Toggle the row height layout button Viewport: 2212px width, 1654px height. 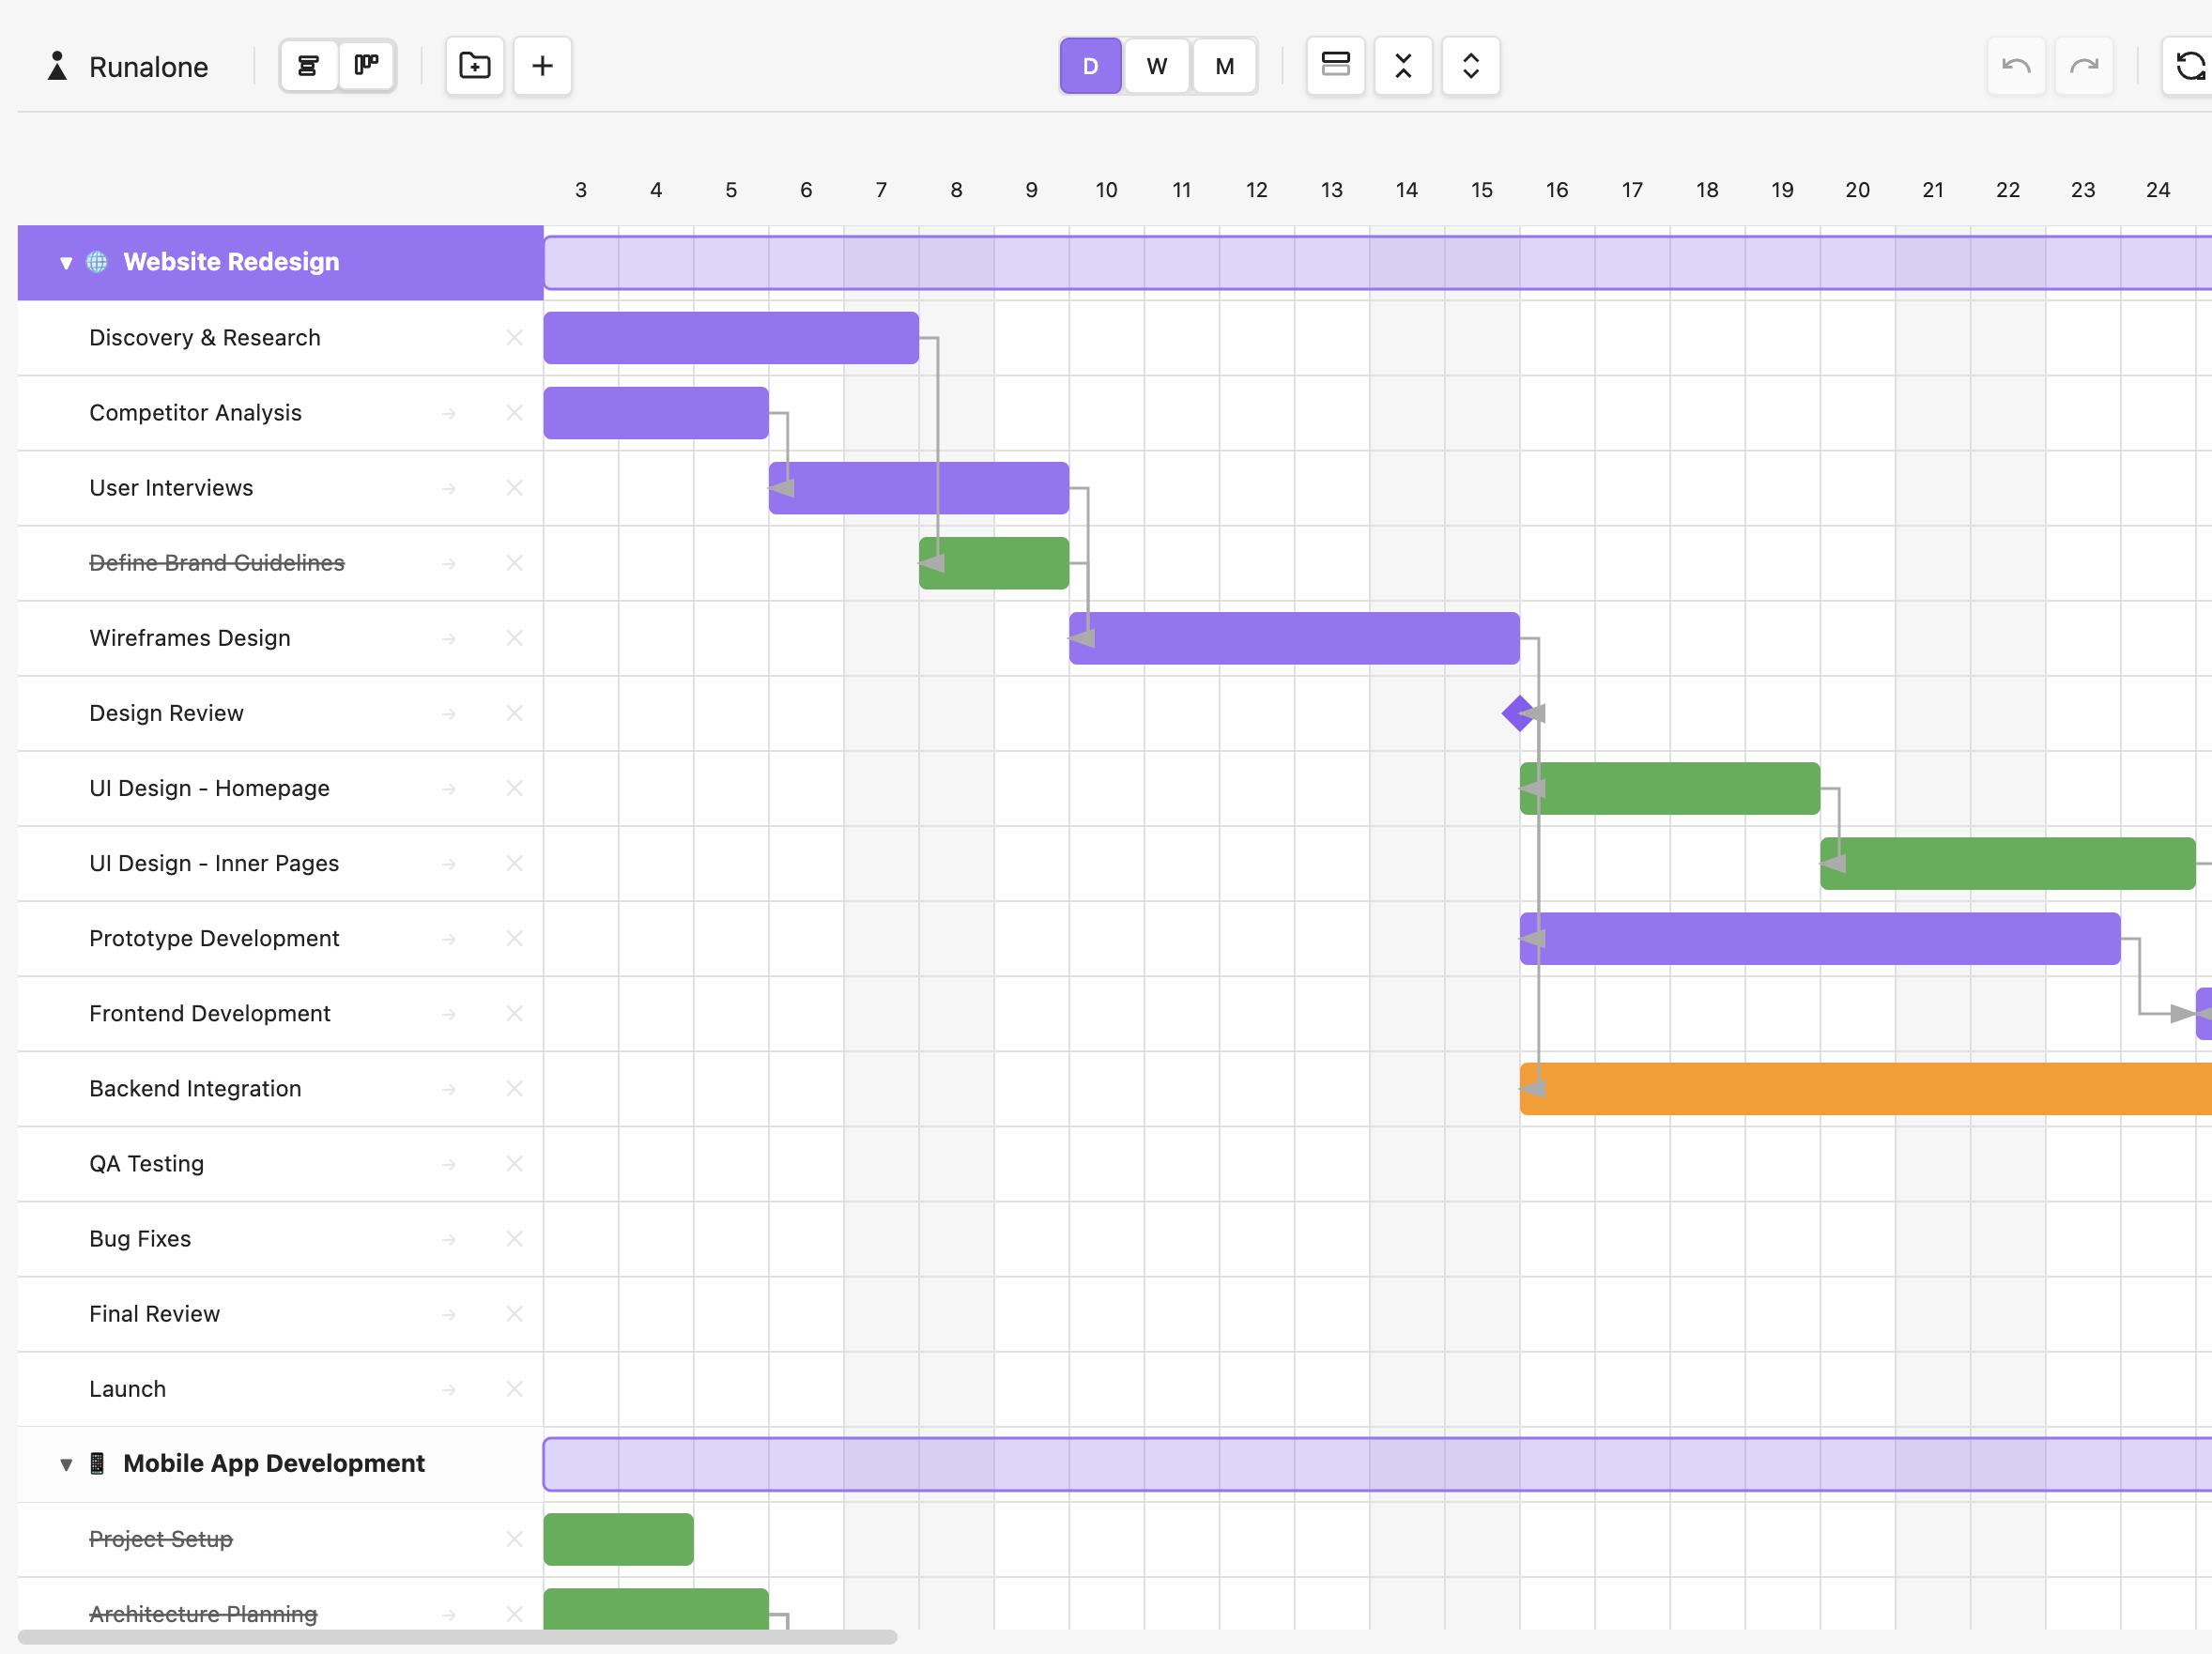(1335, 66)
